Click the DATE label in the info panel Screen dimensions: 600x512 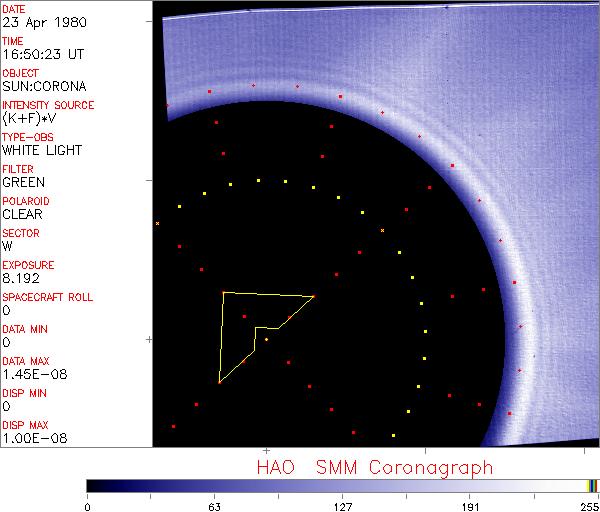click(x=14, y=8)
